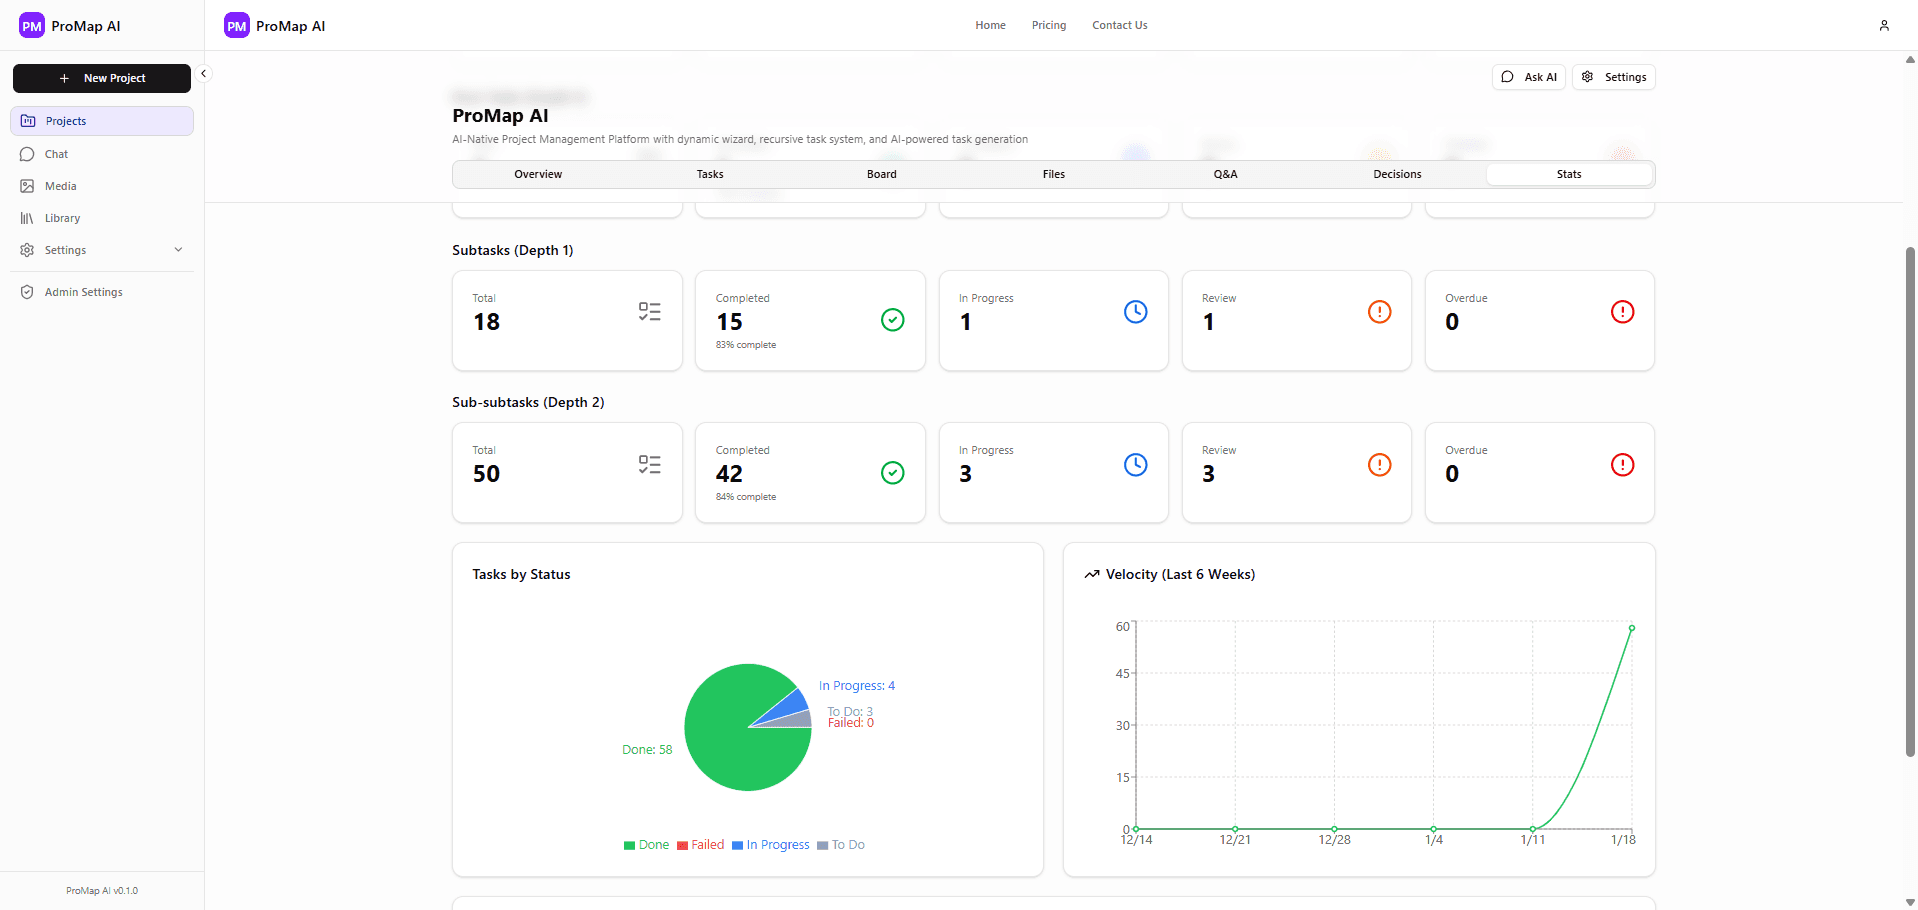Click the New Project button
The height and width of the screenshot is (910, 1918).
[101, 77]
